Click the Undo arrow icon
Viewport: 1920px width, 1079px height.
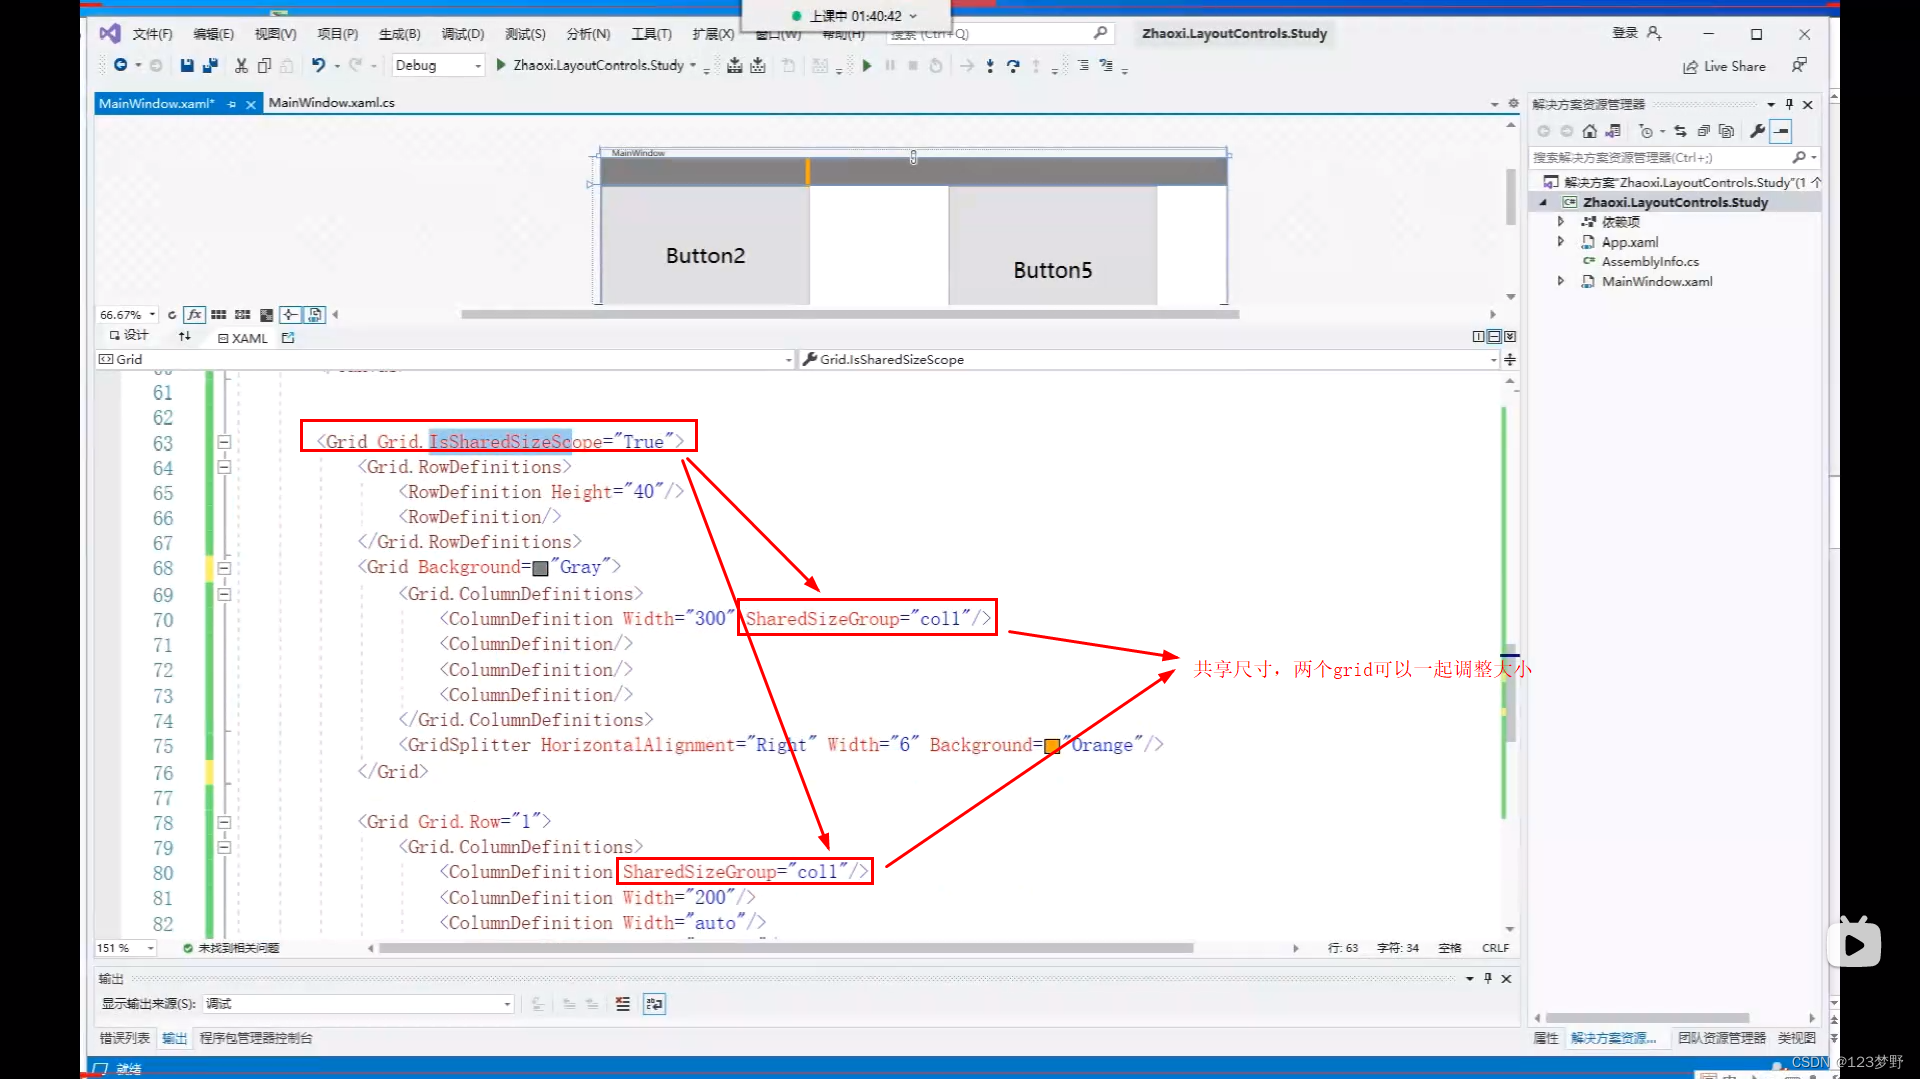318,65
